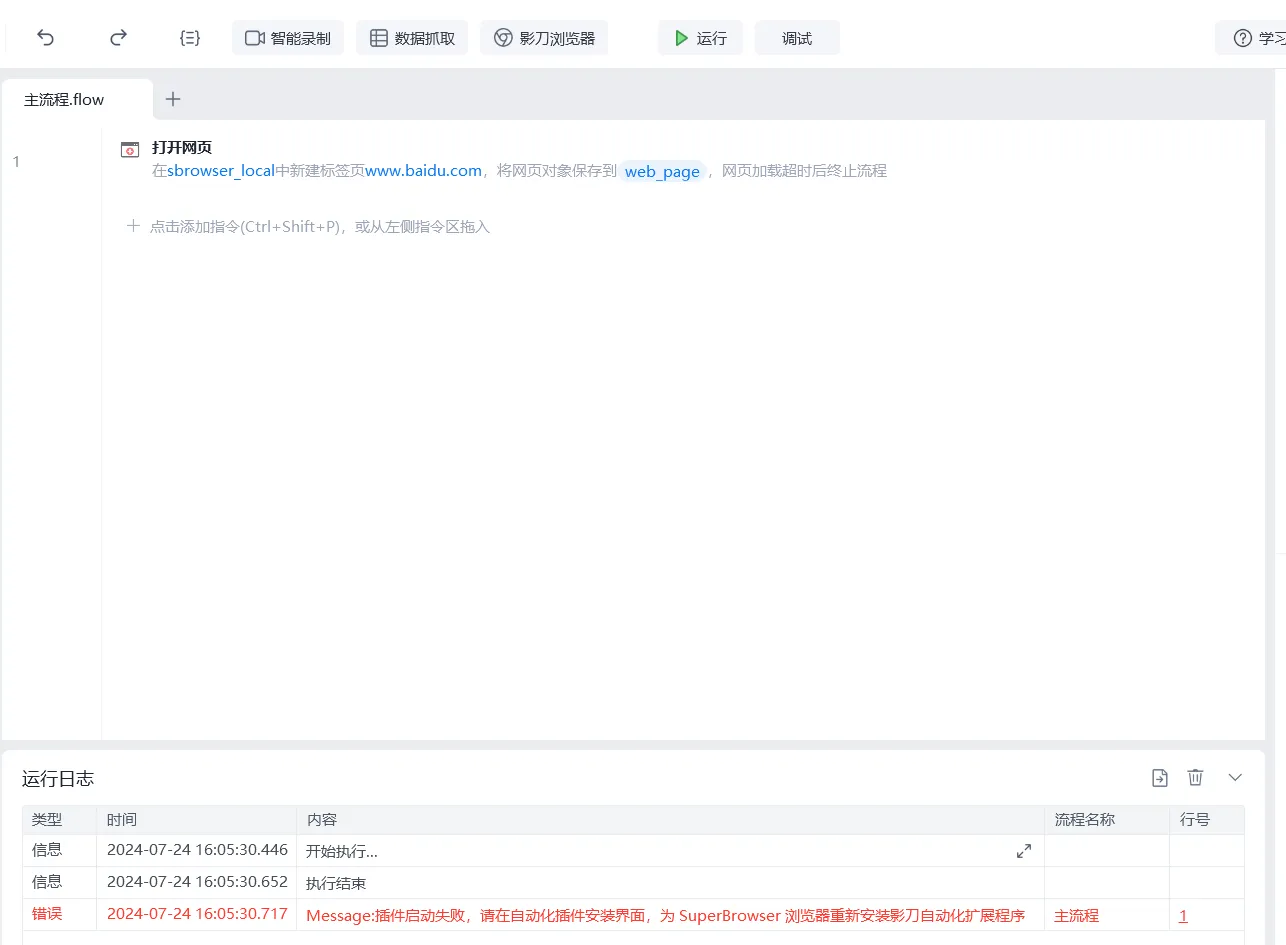Export the run log via export icon

(1160, 778)
